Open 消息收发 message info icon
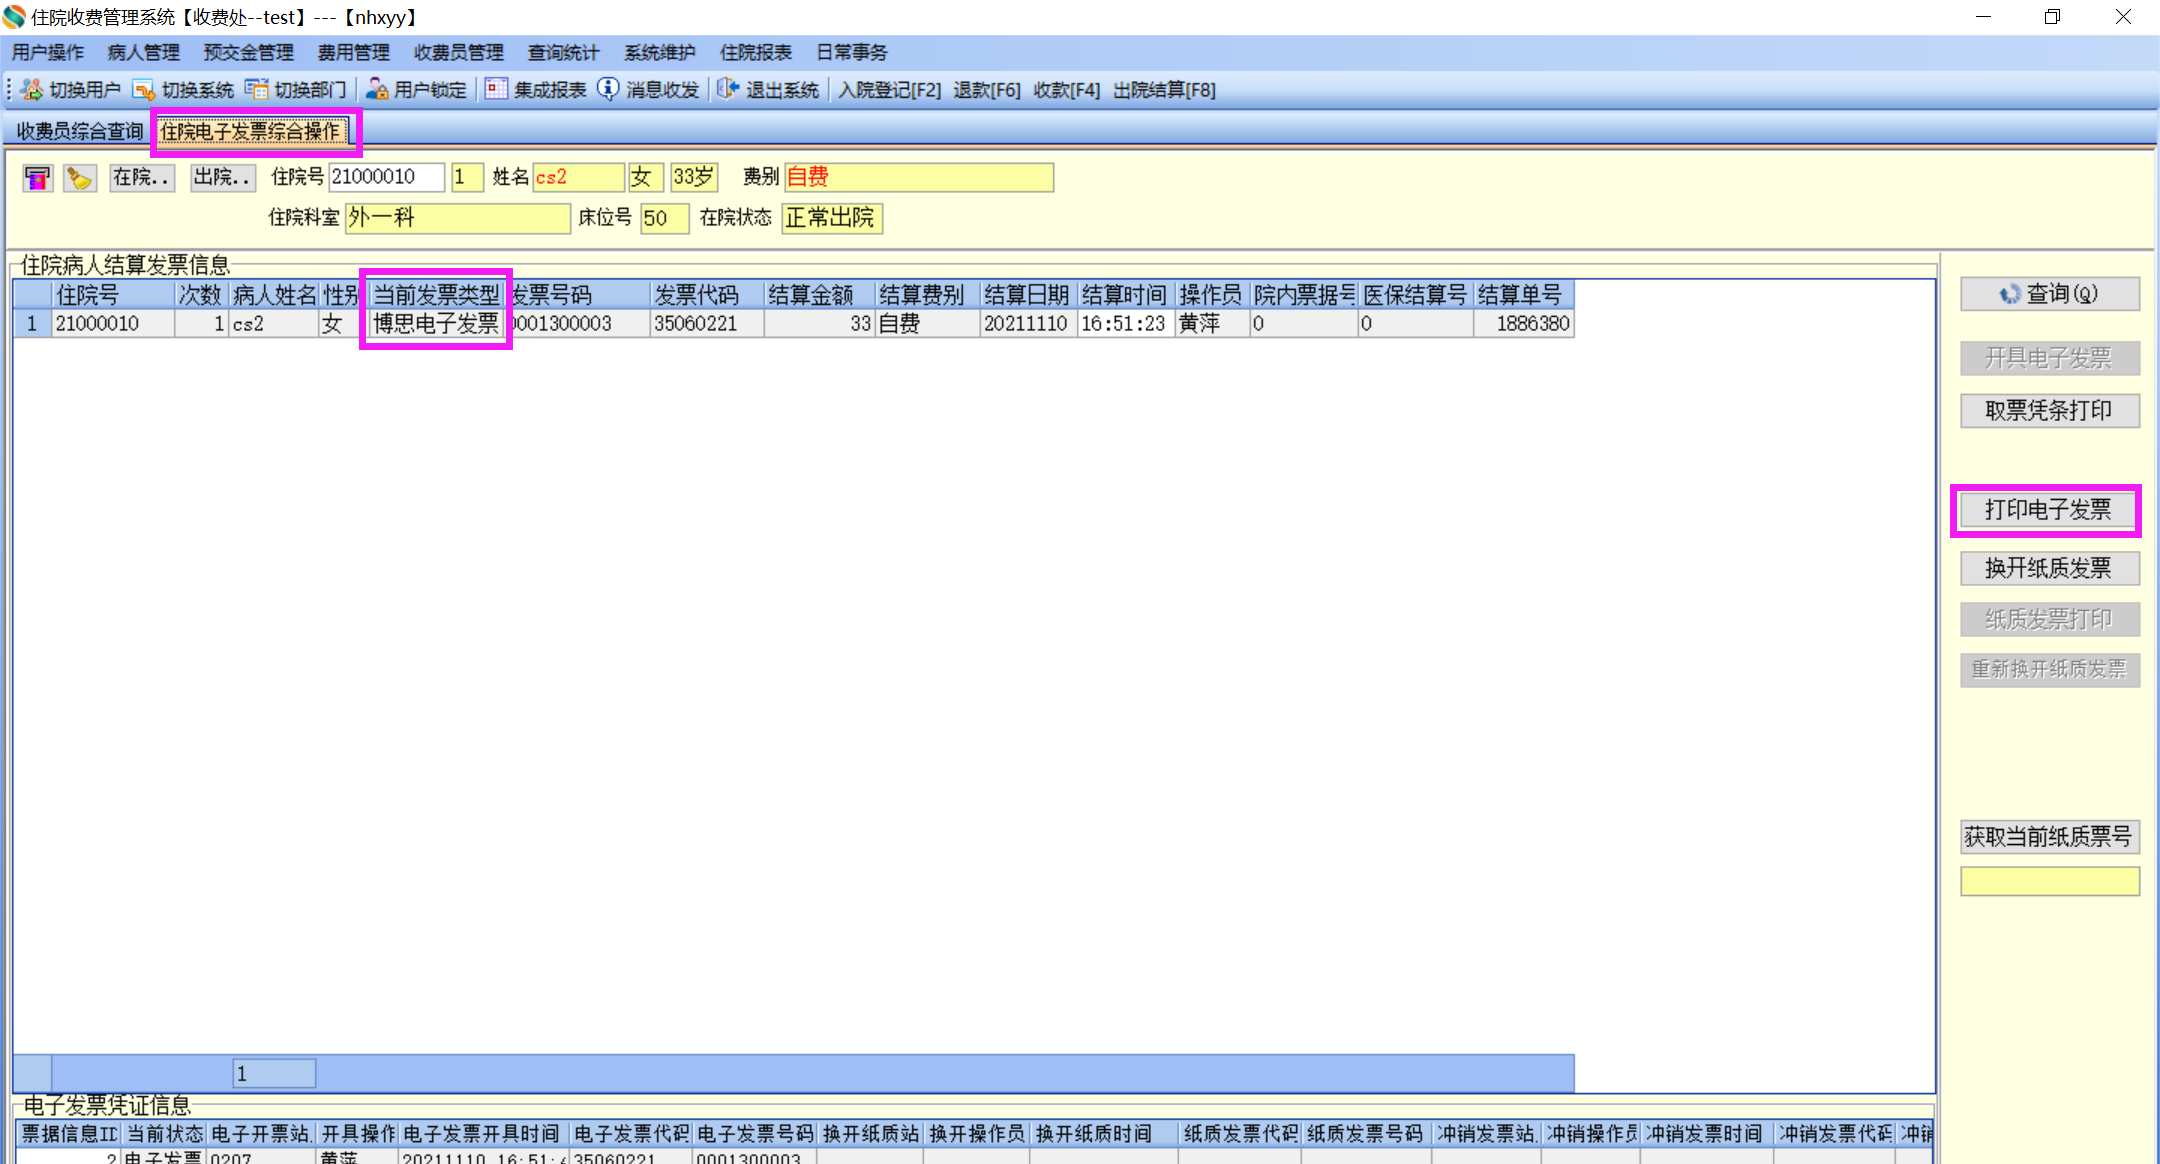The image size is (2160, 1164). (608, 90)
